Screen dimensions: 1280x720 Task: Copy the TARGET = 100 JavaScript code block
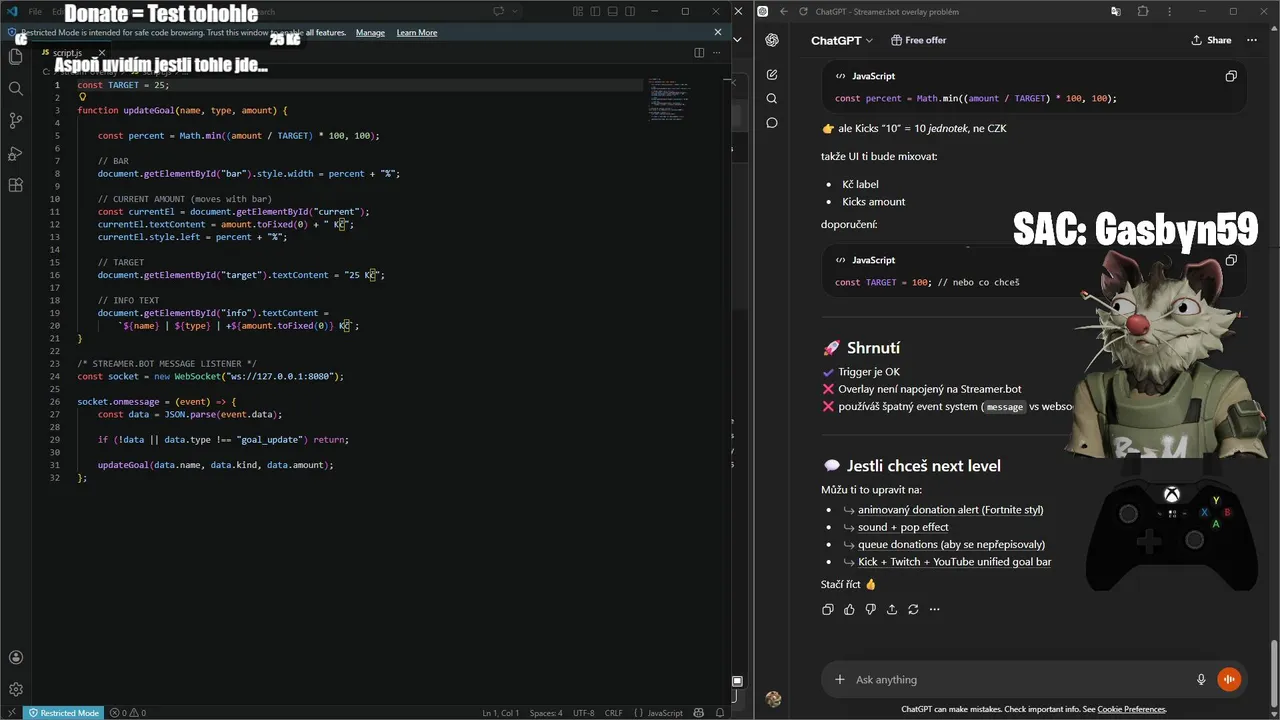[1231, 260]
